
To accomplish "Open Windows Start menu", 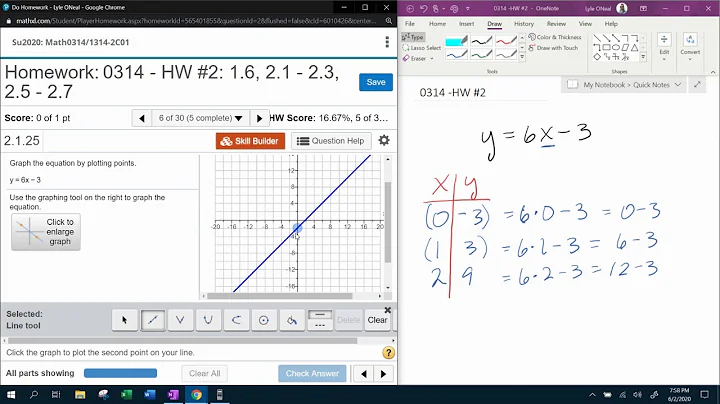I will coord(11,395).
